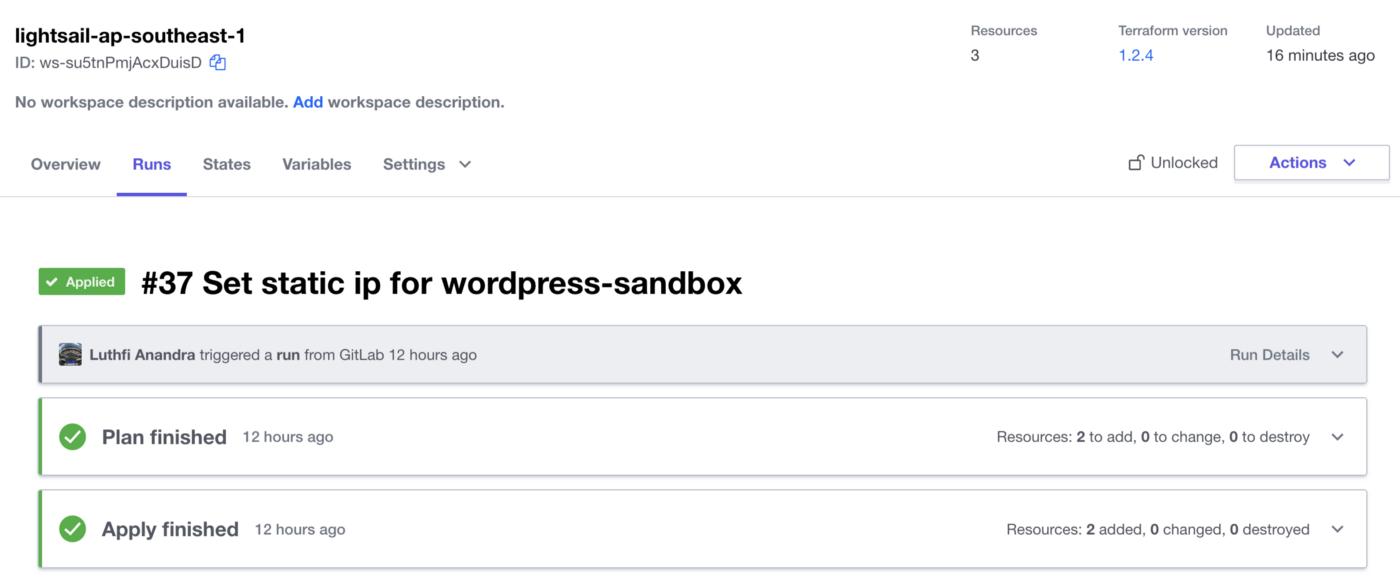The width and height of the screenshot is (1400, 584).
Task: Click the Terraform version 1.2.4 link
Action: [1137, 56]
